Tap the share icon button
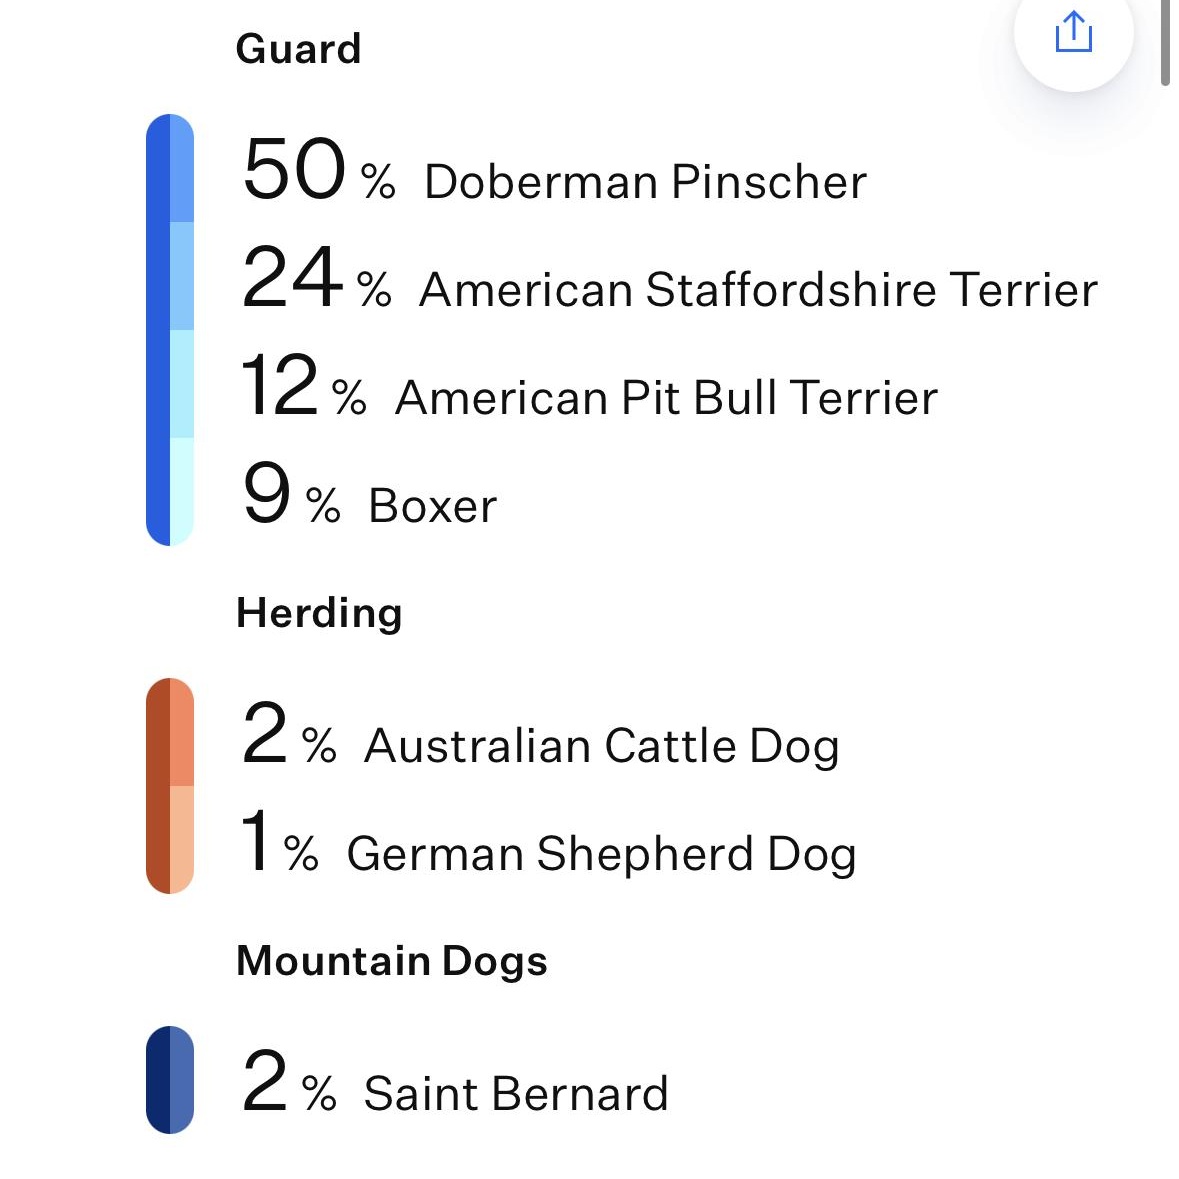The image size is (1179, 1179). [1073, 32]
